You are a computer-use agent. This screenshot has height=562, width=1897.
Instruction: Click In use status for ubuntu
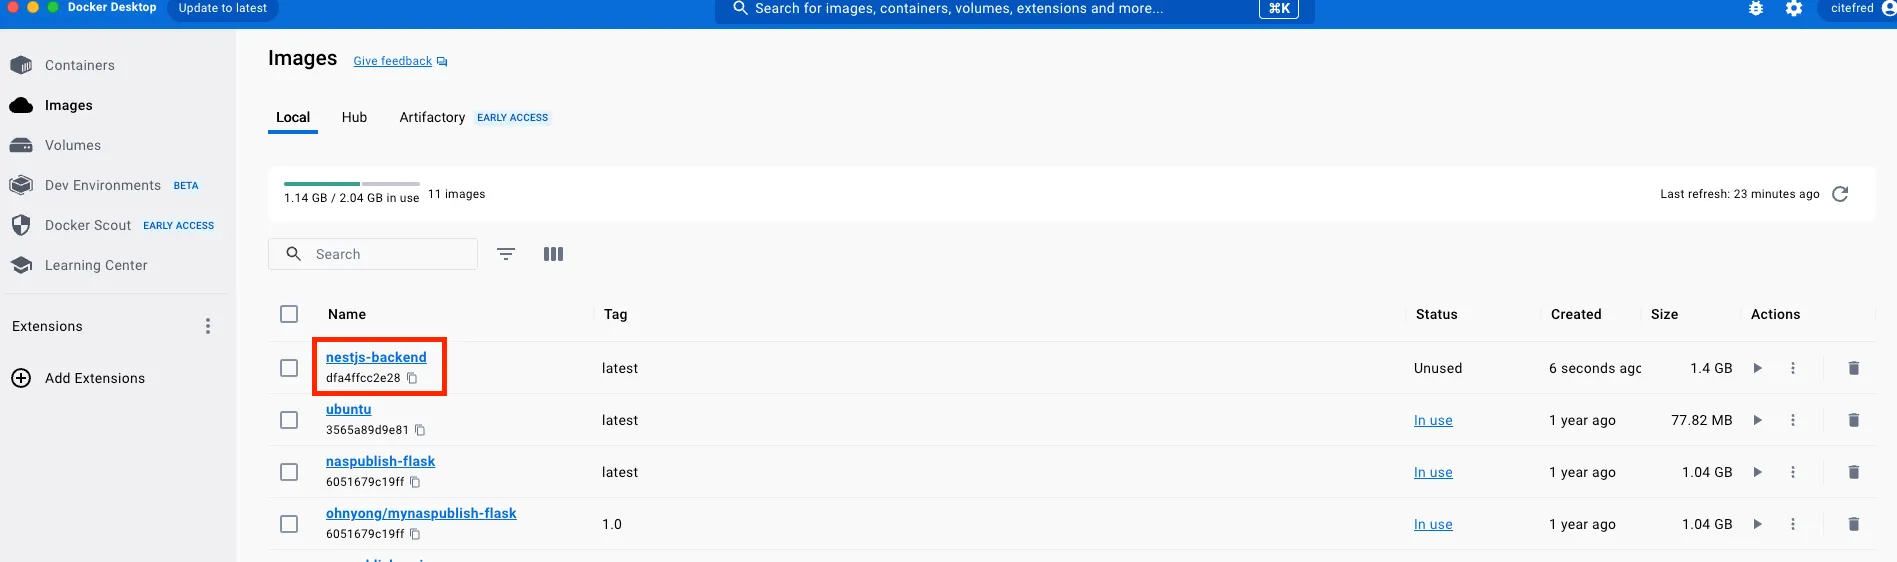point(1433,420)
